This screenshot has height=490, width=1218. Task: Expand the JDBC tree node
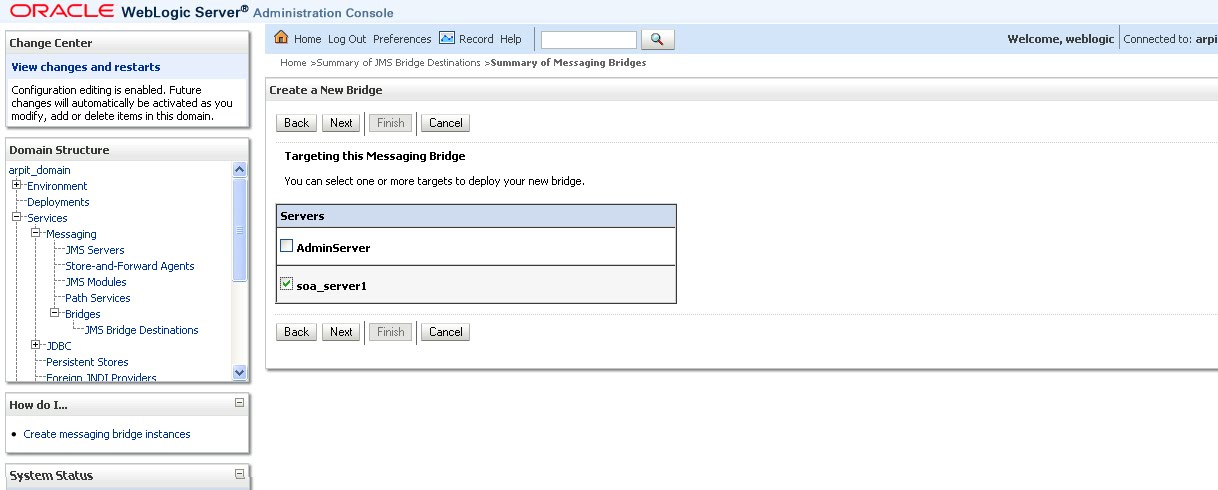tap(36, 345)
